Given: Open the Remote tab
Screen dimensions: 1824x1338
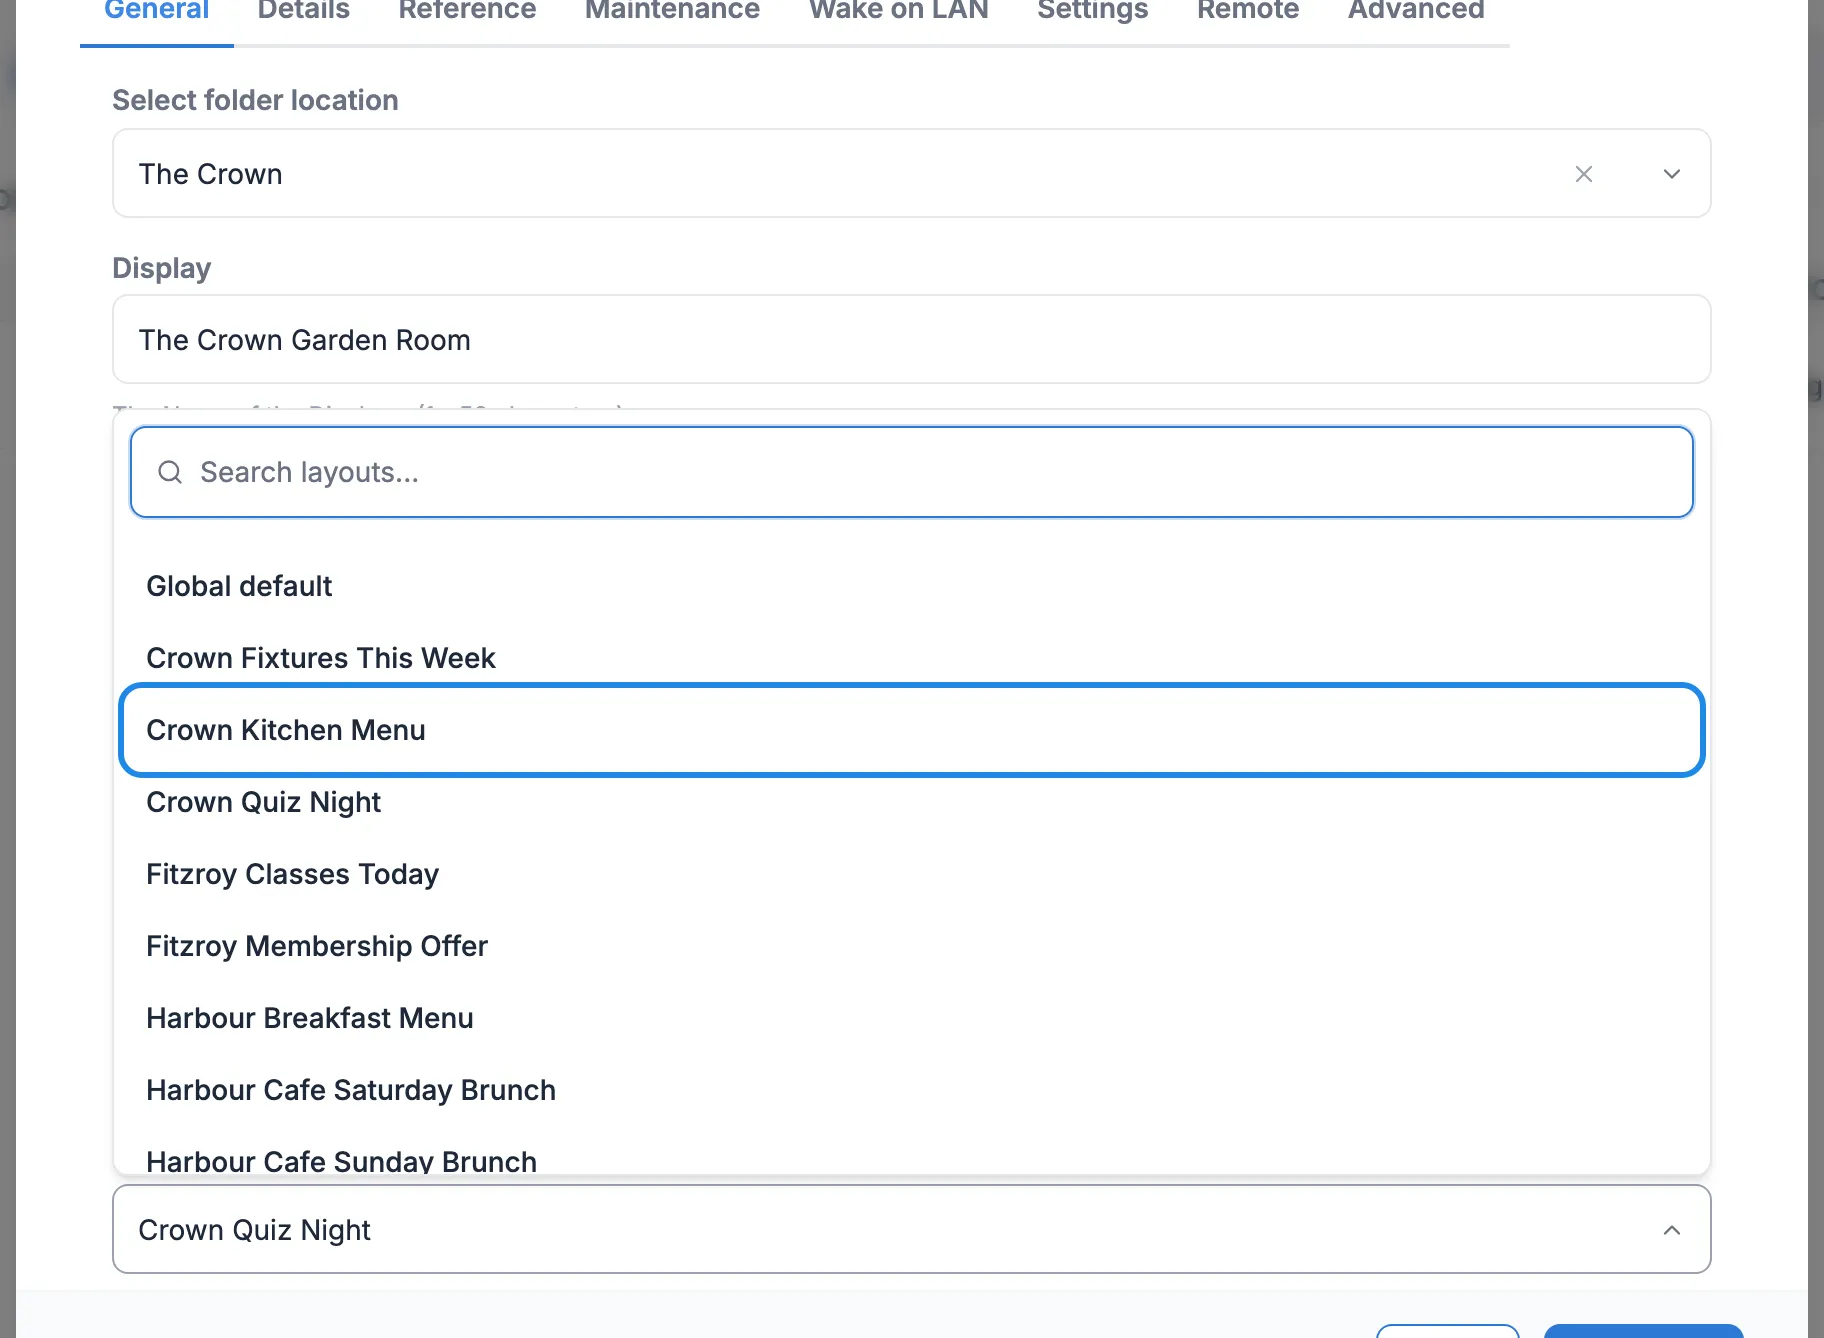Looking at the screenshot, I should point(1248,11).
